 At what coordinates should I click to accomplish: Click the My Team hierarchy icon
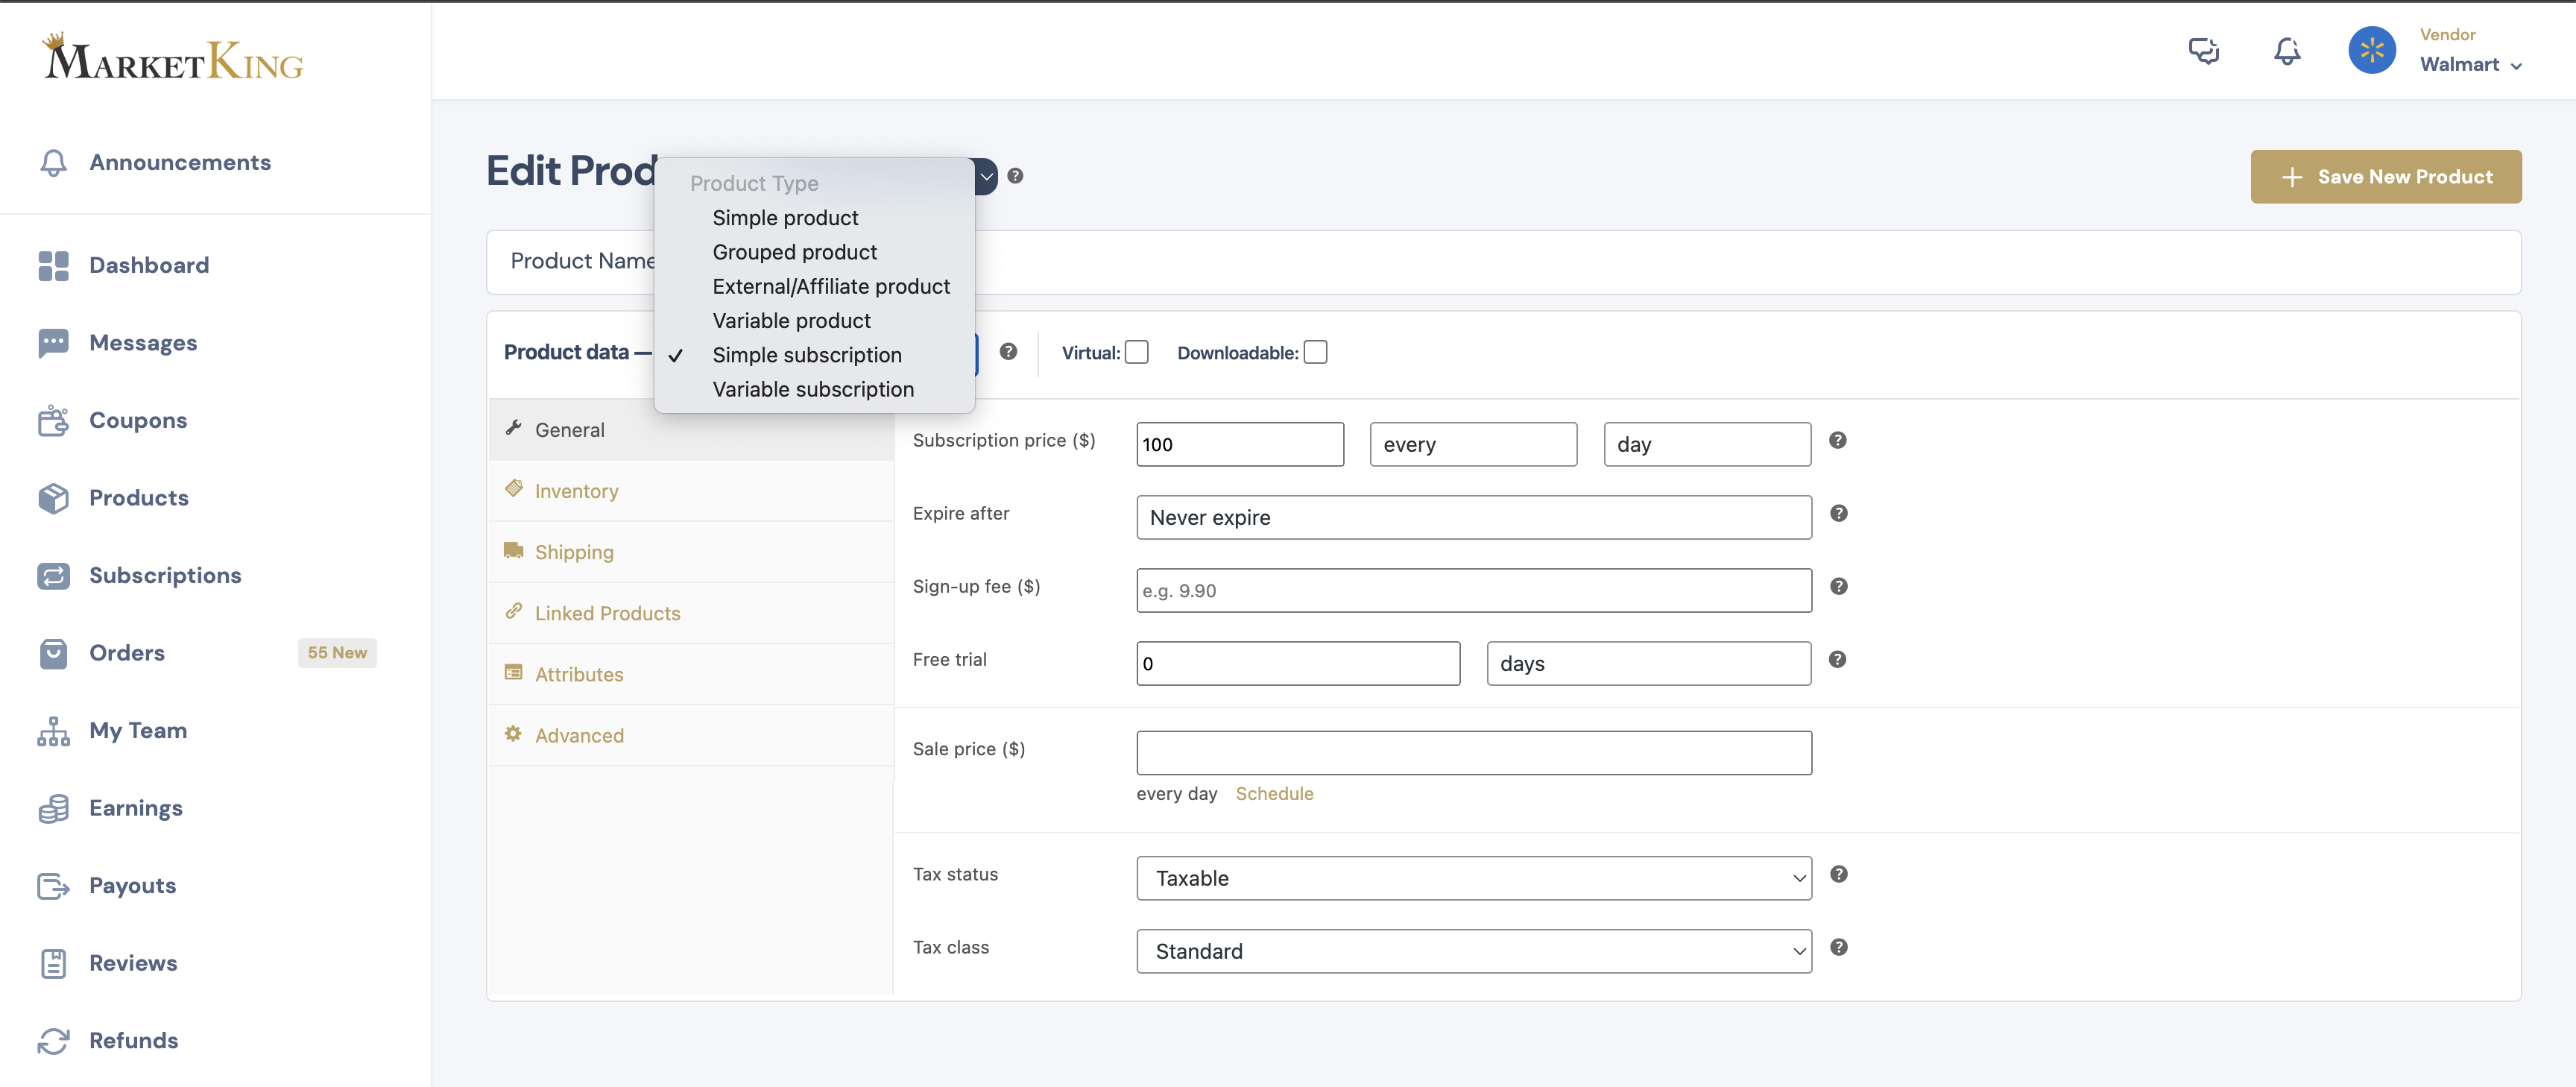click(x=53, y=731)
